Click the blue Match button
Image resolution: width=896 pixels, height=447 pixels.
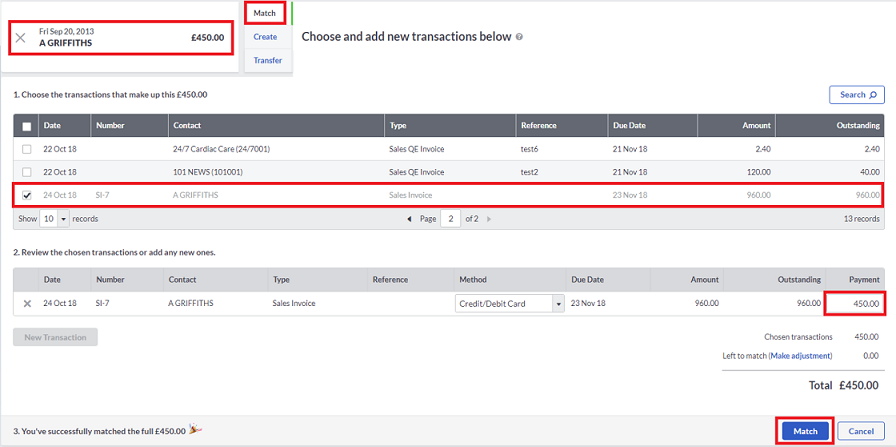coord(805,431)
